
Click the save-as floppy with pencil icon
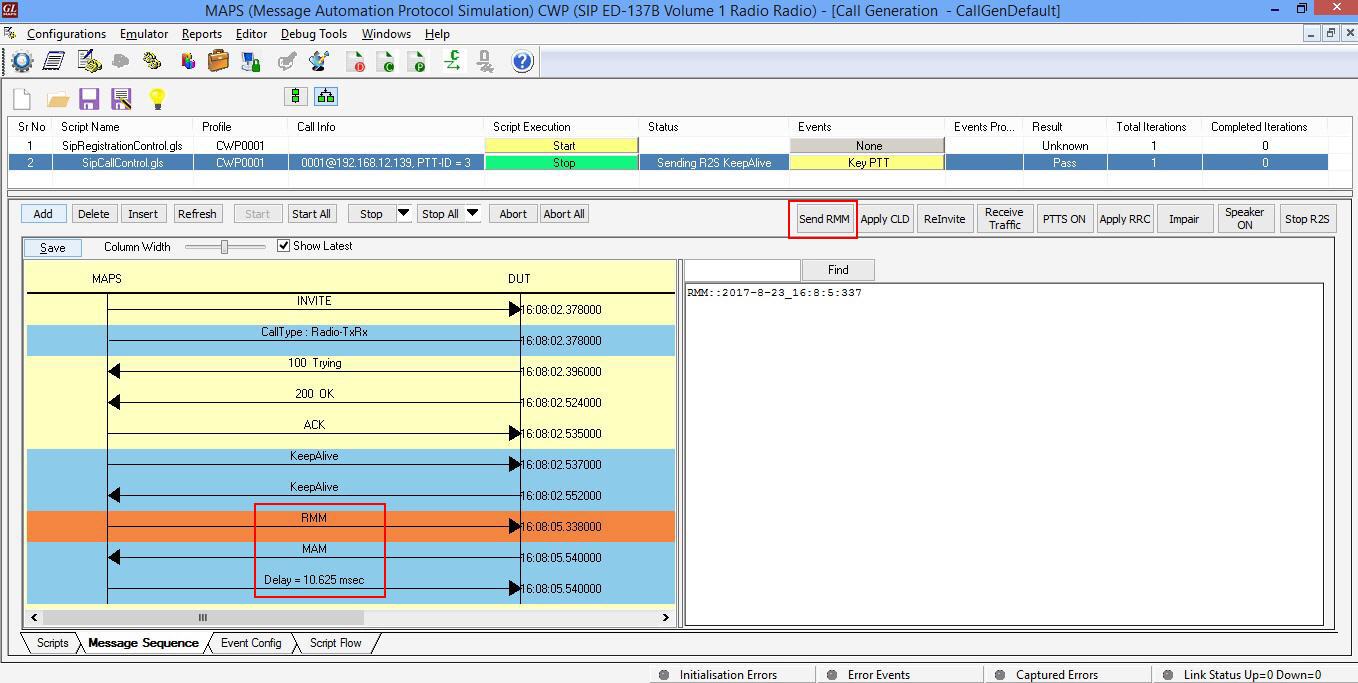tap(121, 98)
